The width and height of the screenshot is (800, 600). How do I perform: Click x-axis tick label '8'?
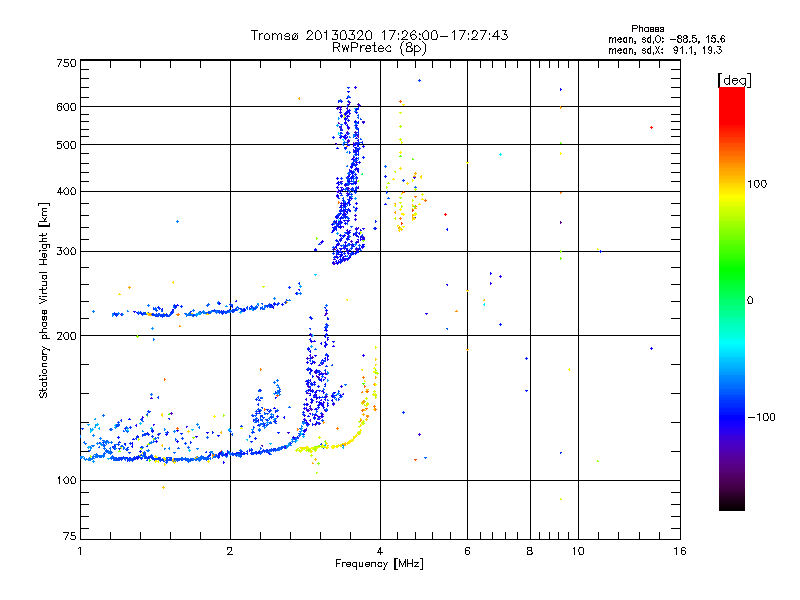pos(530,551)
